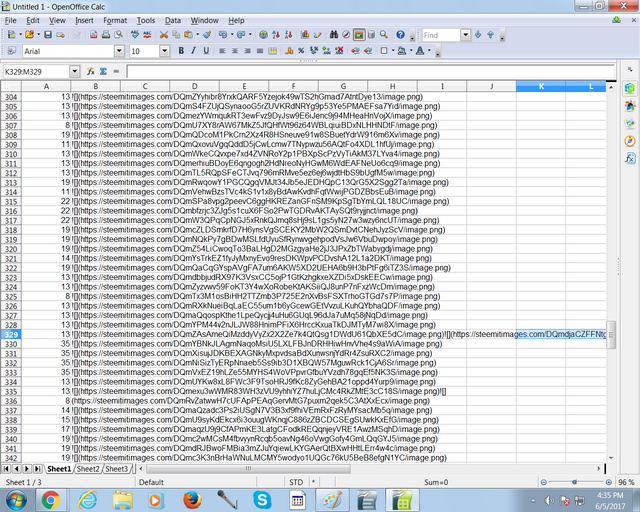Screen dimensions: 640x512
Task: Open the File menu
Action: (x=11, y=20)
